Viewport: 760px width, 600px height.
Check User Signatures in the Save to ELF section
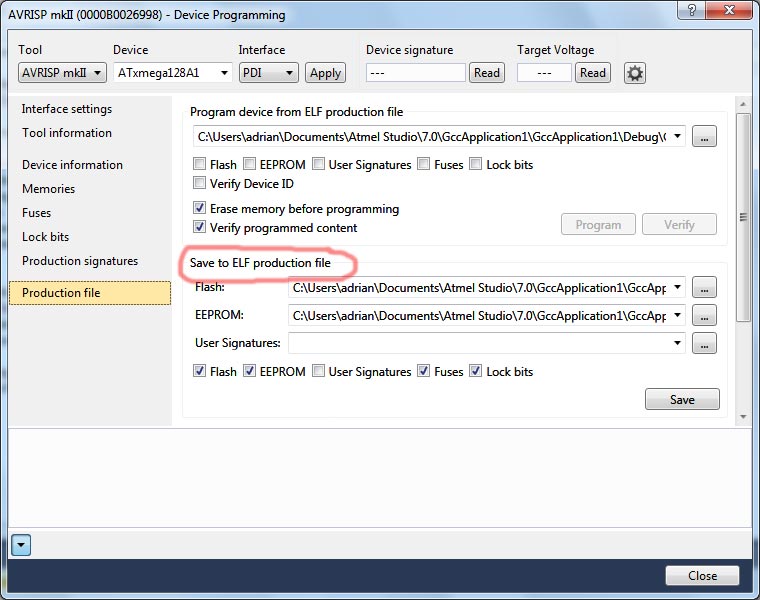pos(318,371)
